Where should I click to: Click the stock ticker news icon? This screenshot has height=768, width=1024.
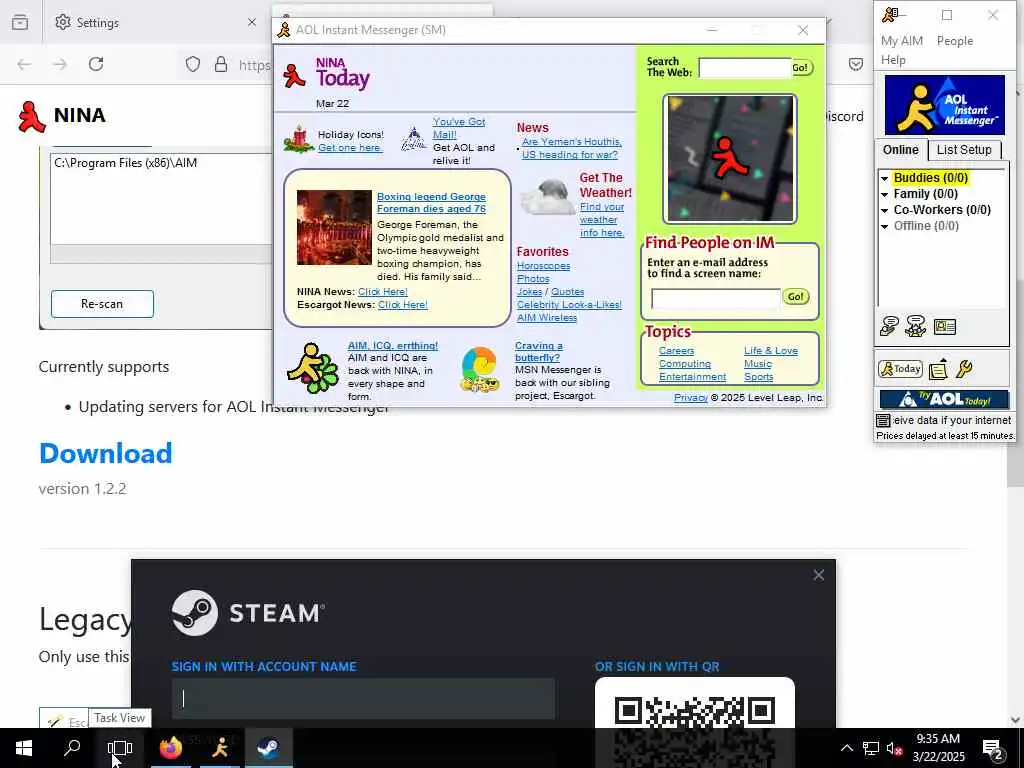coord(883,420)
